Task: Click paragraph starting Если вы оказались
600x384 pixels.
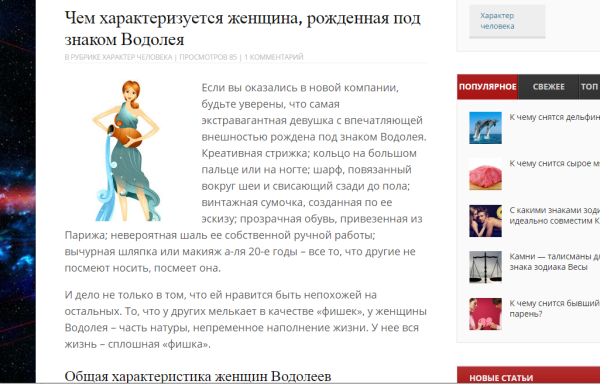Action: [x=245, y=178]
